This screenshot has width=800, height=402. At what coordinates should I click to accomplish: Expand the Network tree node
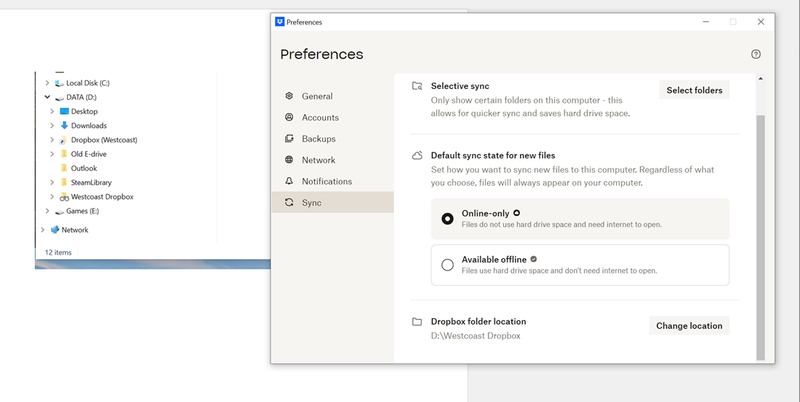click(x=41, y=230)
